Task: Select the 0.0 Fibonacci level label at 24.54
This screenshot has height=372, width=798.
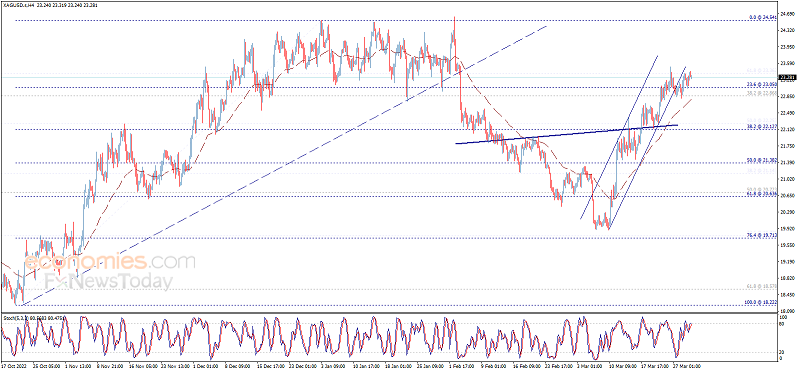Action: (x=762, y=17)
